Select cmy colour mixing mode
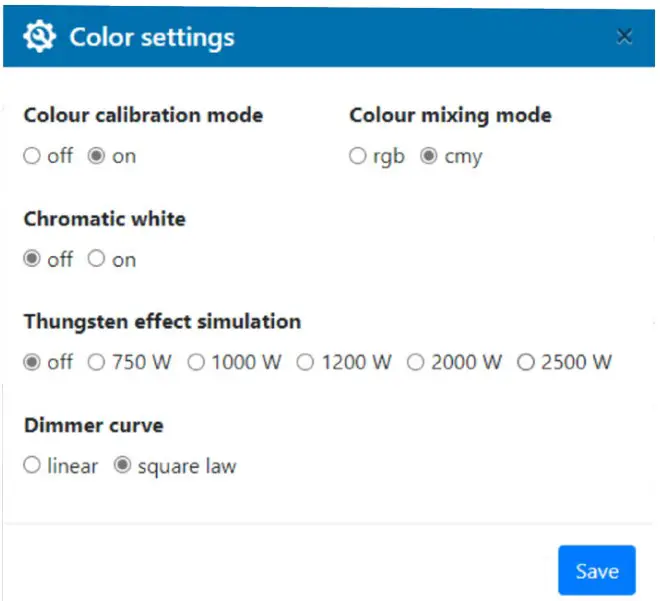 click(428, 156)
